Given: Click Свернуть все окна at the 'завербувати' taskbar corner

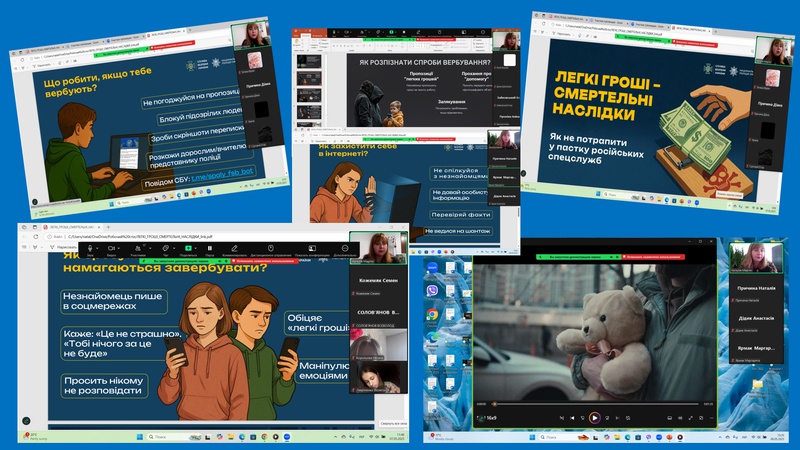Looking at the screenshot, I should click(393, 424).
